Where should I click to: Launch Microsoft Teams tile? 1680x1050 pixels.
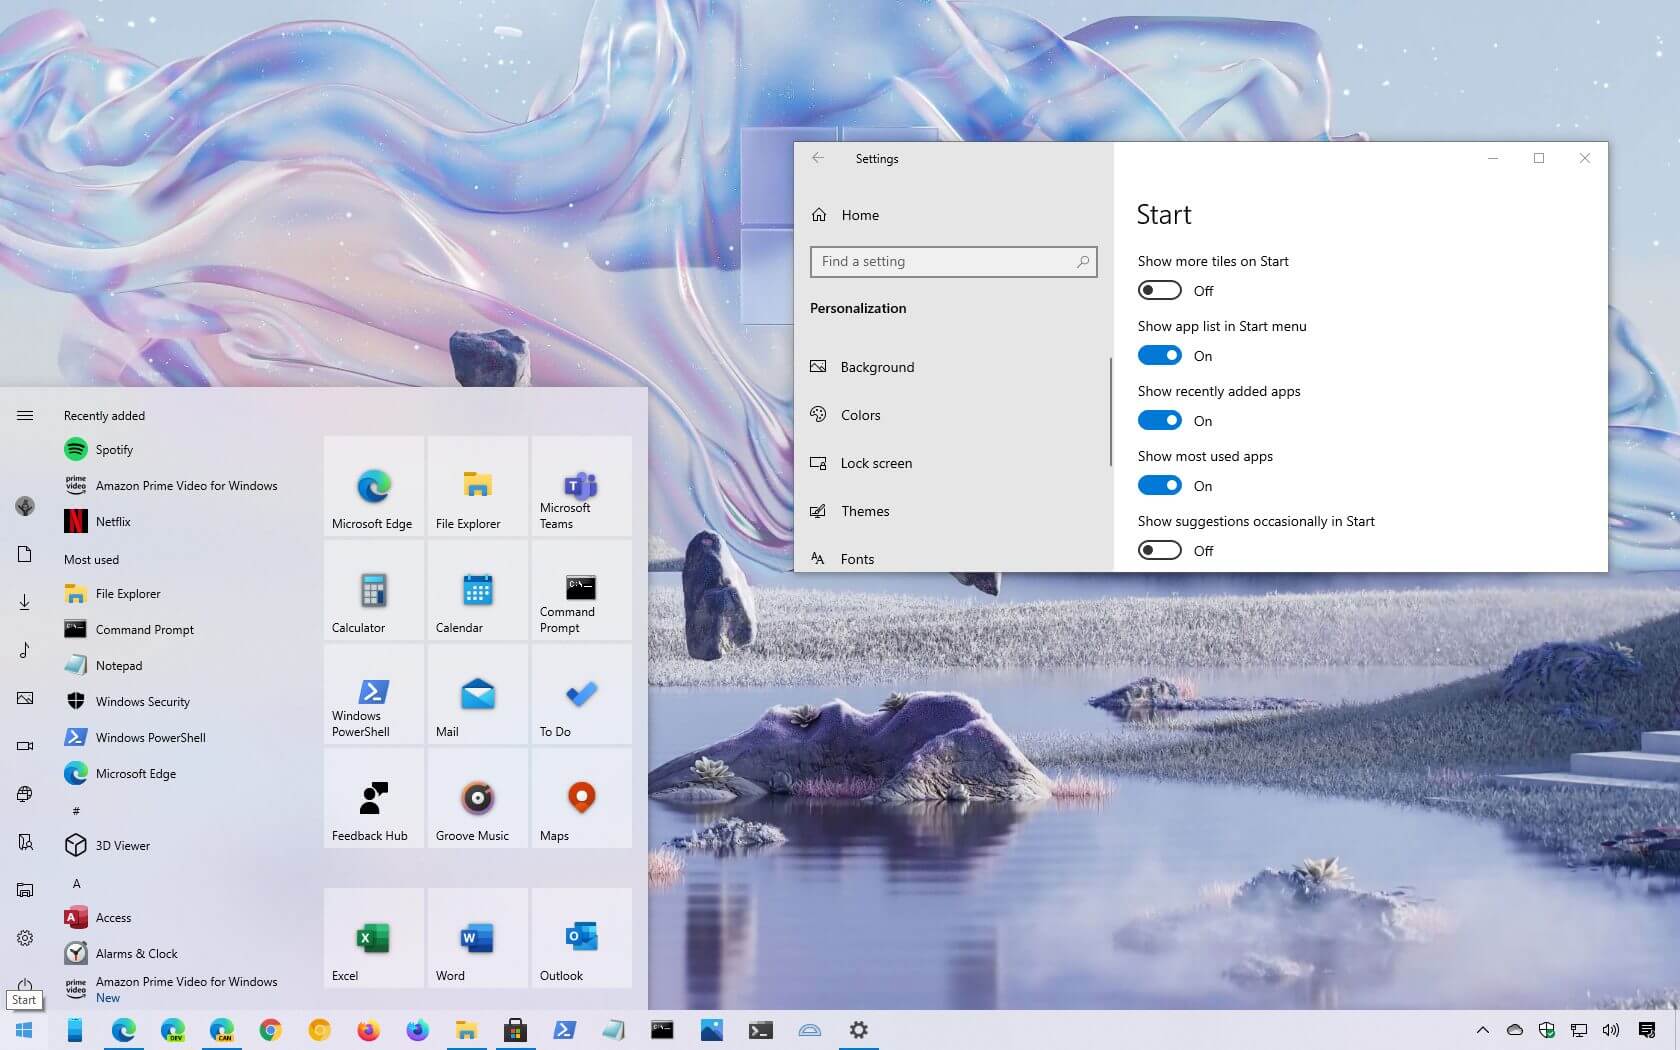582,486
